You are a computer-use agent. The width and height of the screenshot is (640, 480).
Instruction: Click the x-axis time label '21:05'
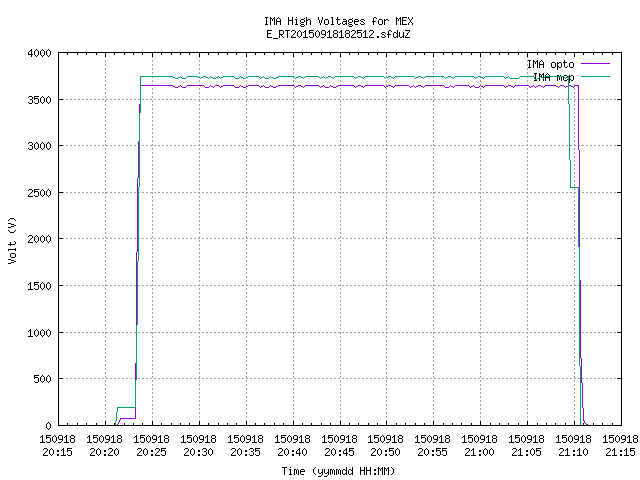527,452
